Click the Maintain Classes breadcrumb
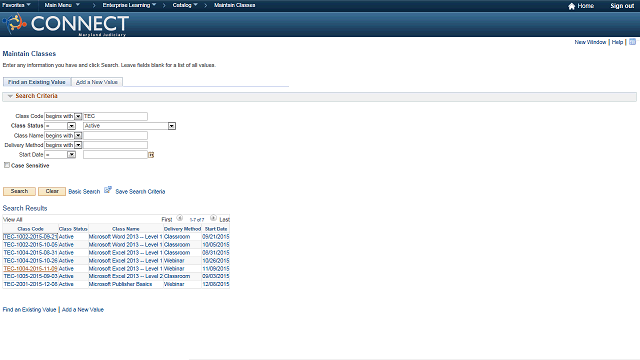The width and height of the screenshot is (640, 360). click(235, 5)
